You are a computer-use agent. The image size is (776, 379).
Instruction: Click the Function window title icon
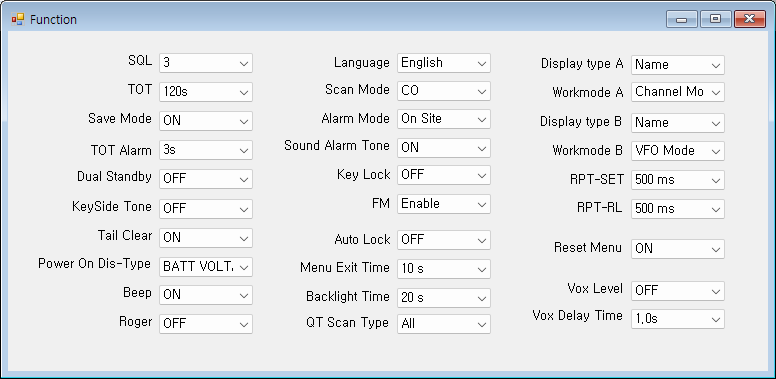coord(17,19)
